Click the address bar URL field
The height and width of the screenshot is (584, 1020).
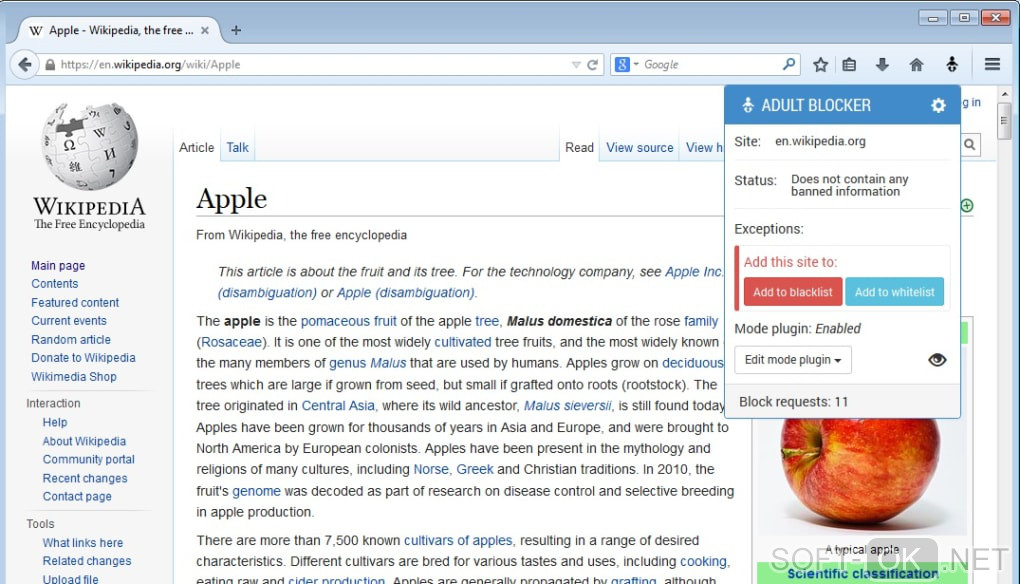[x=312, y=64]
